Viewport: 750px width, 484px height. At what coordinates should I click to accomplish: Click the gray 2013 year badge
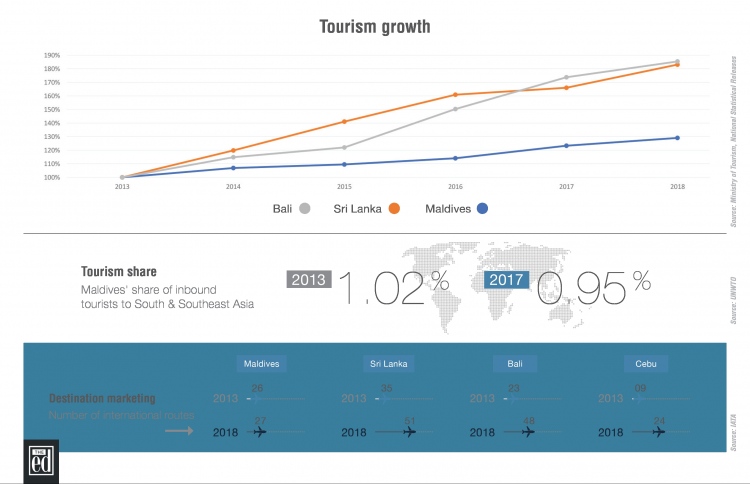point(309,280)
